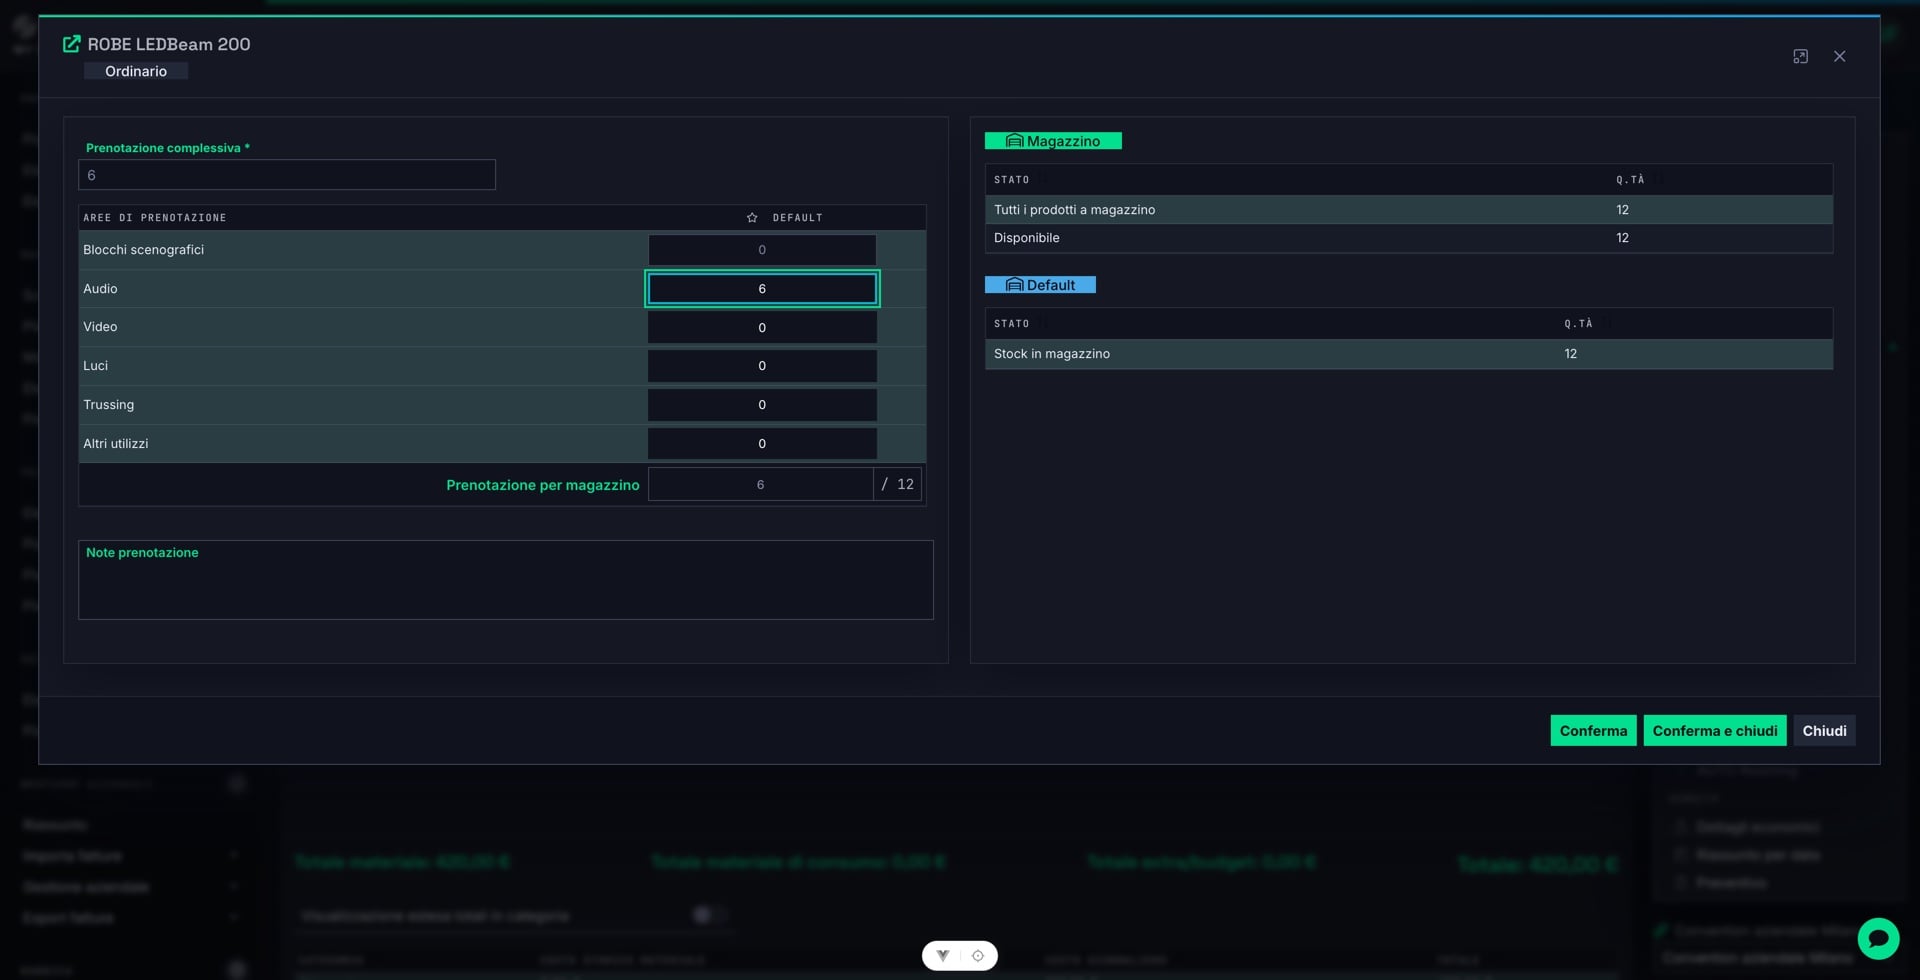The image size is (1920, 980).
Task: Click the target icon in bottom pill
Action: [x=978, y=956]
